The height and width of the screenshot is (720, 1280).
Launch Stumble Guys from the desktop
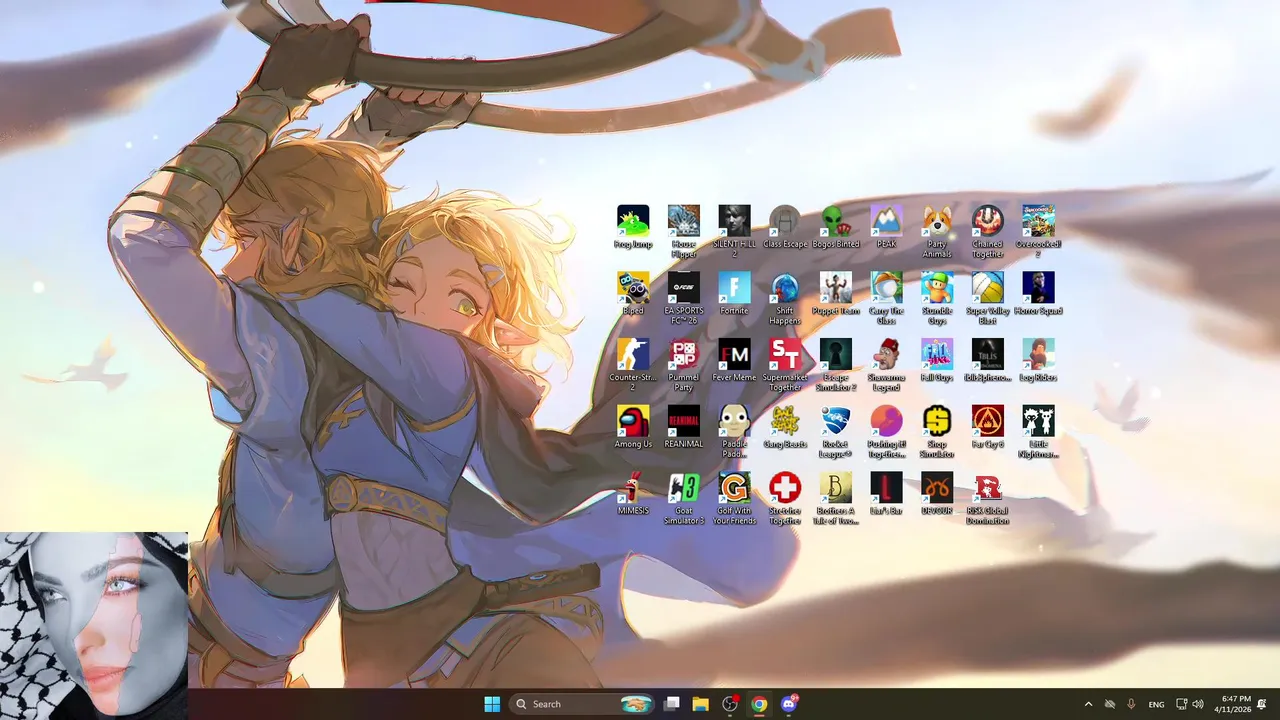point(937,299)
